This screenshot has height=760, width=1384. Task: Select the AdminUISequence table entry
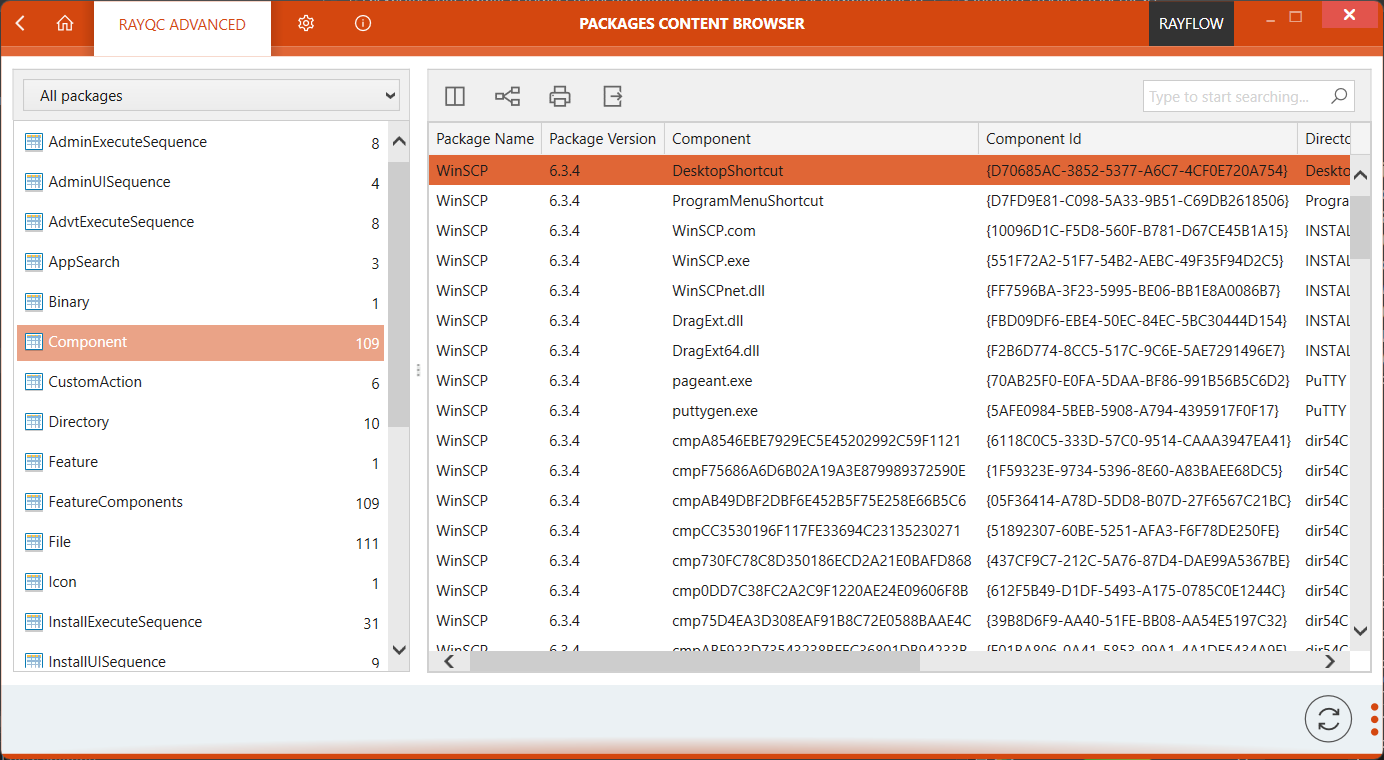201,183
